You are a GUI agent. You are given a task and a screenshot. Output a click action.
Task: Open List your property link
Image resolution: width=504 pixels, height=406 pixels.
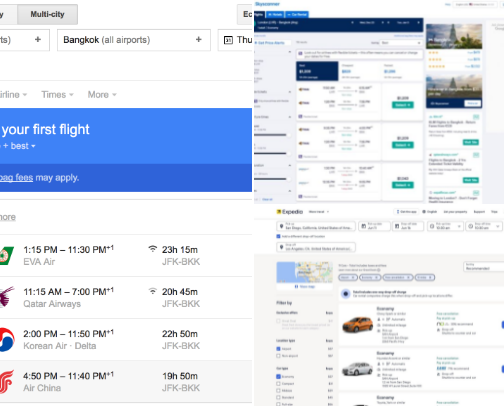455,212
